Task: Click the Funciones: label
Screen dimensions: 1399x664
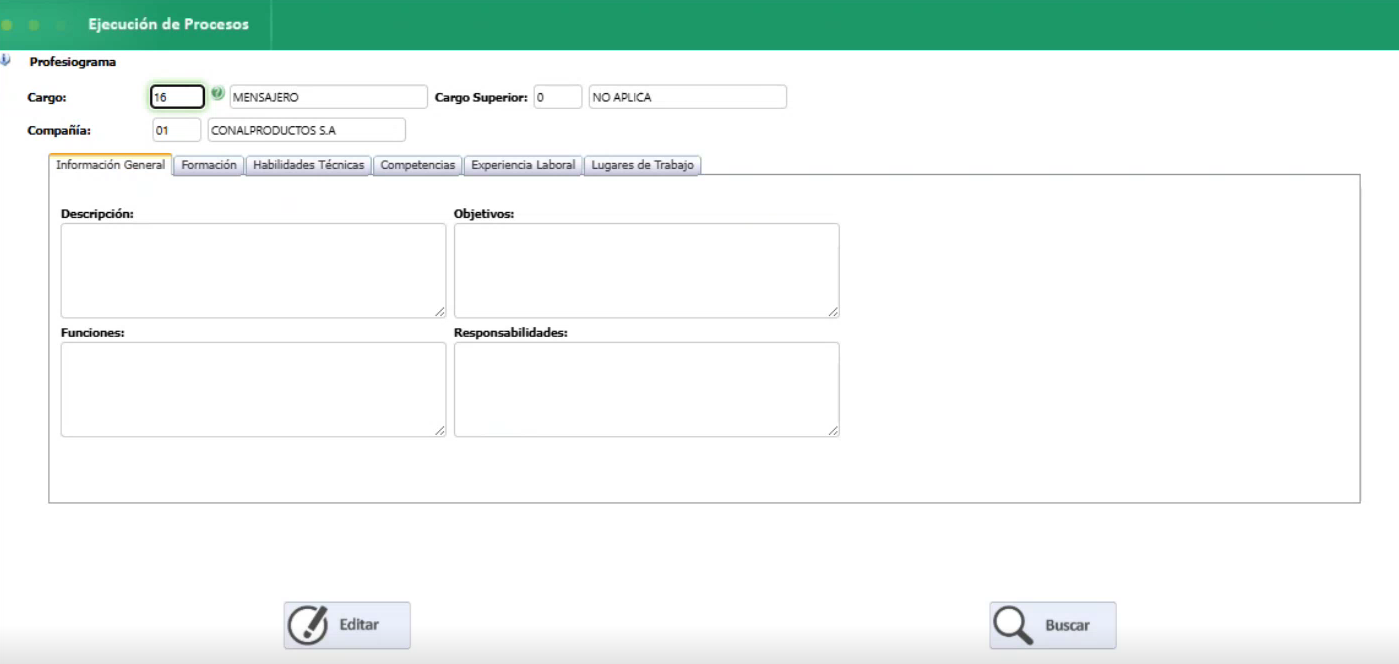Action: click(x=92, y=333)
